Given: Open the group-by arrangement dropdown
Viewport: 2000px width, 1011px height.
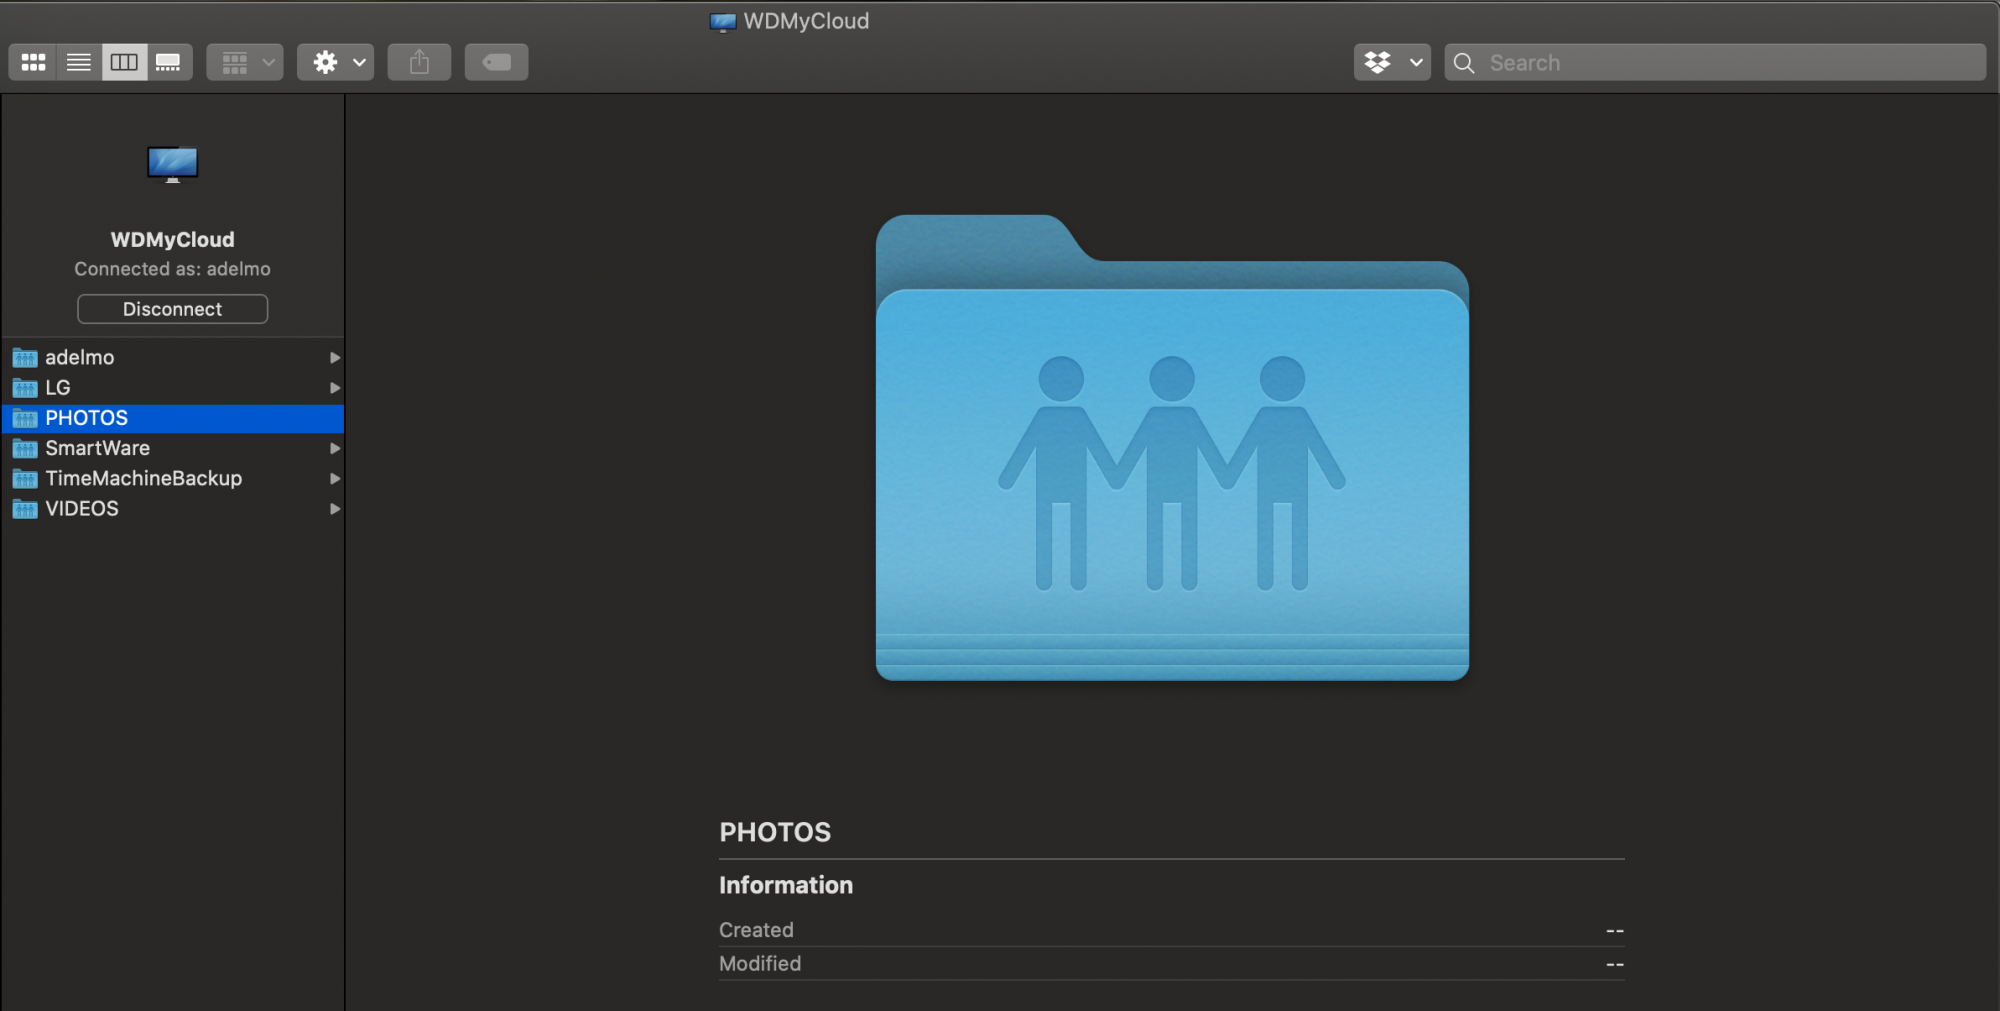Looking at the screenshot, I should click(x=245, y=62).
